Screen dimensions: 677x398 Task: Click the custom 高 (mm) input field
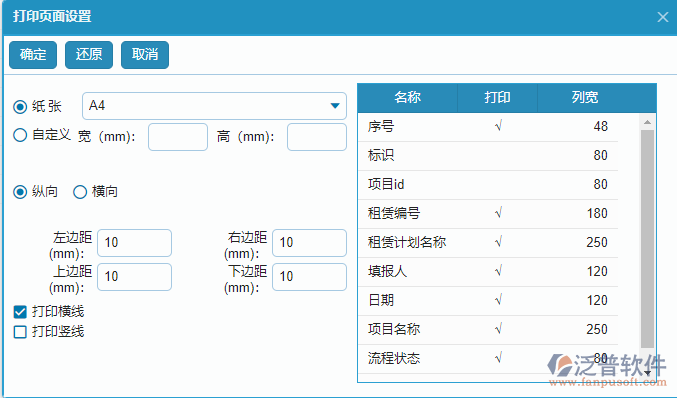click(317, 137)
